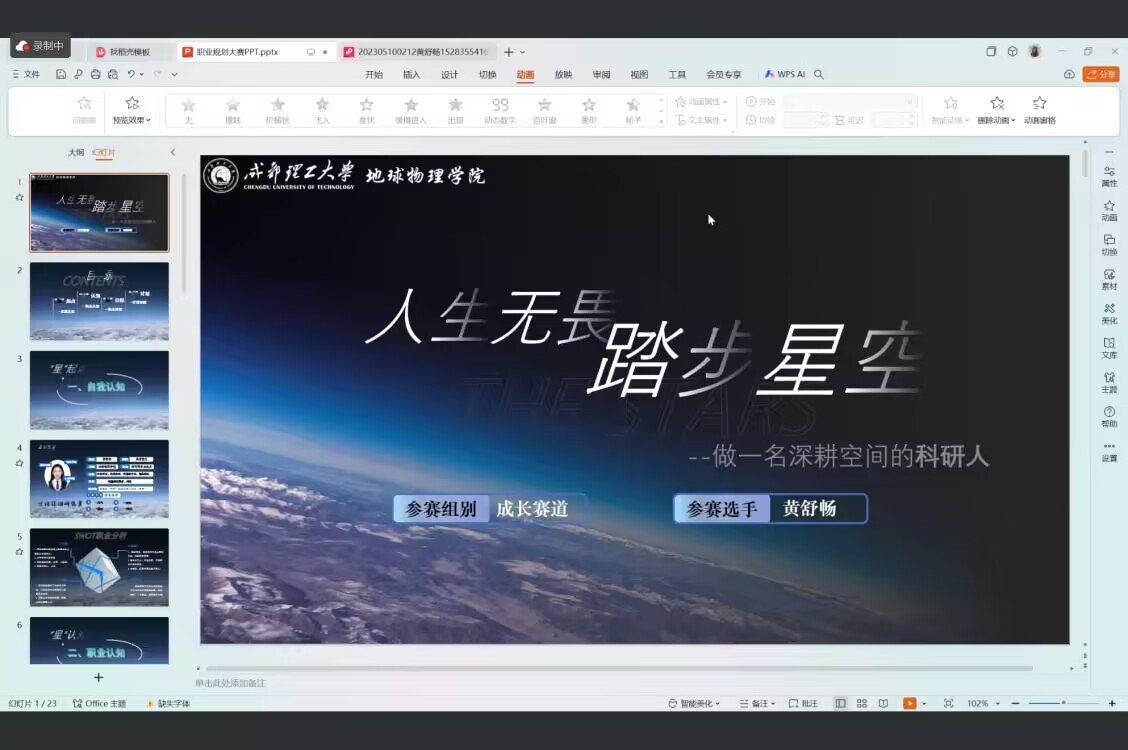1128x750 pixels.
Task: Open the 美化 beautify panel in sidebar
Action: (x=1109, y=314)
